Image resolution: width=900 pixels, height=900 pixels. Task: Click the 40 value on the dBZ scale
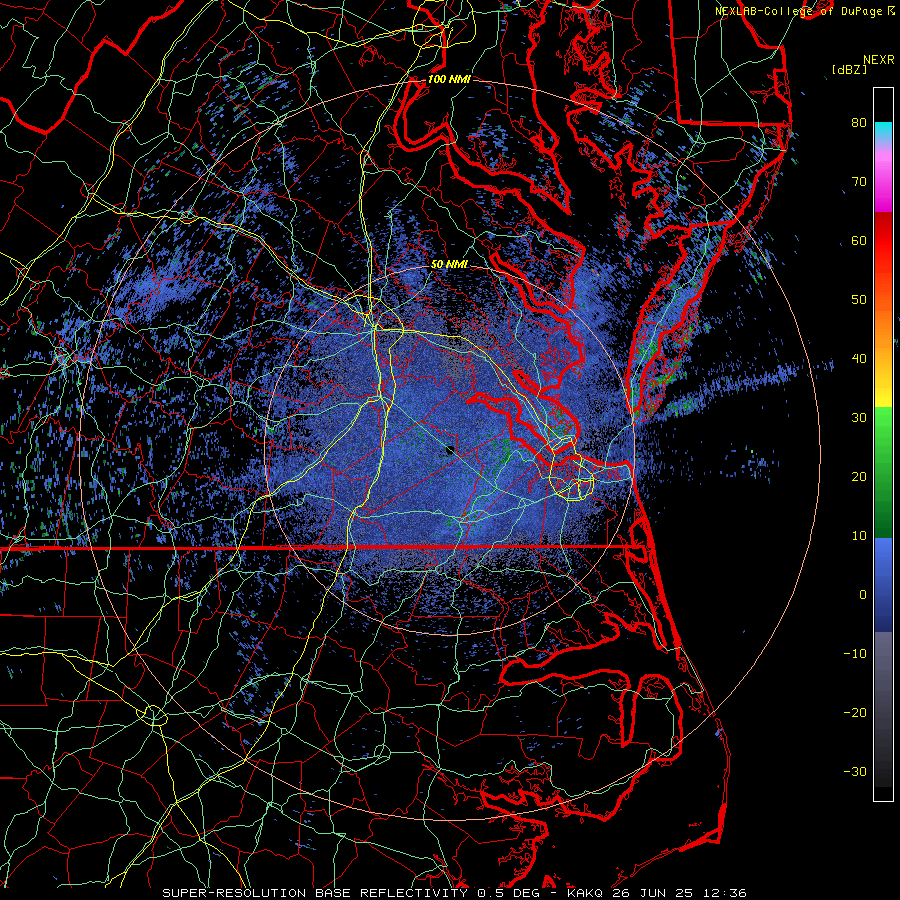point(859,359)
